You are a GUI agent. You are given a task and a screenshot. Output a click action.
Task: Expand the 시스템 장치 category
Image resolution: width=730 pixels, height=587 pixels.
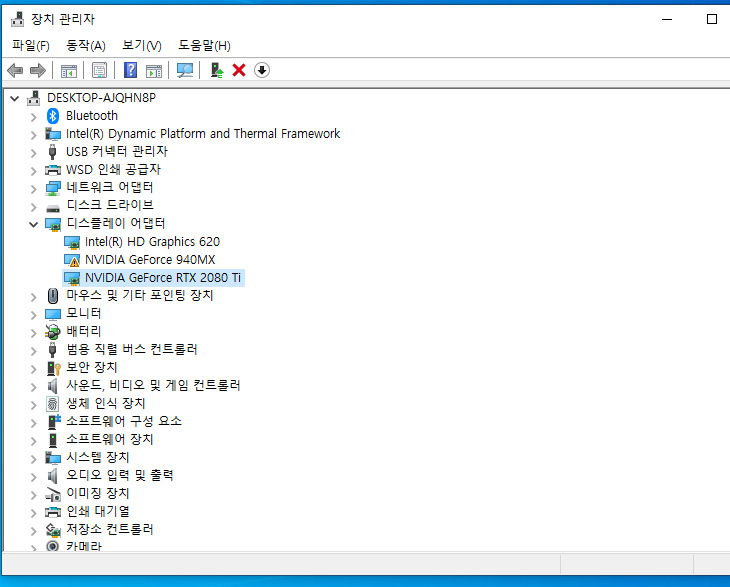33,459
